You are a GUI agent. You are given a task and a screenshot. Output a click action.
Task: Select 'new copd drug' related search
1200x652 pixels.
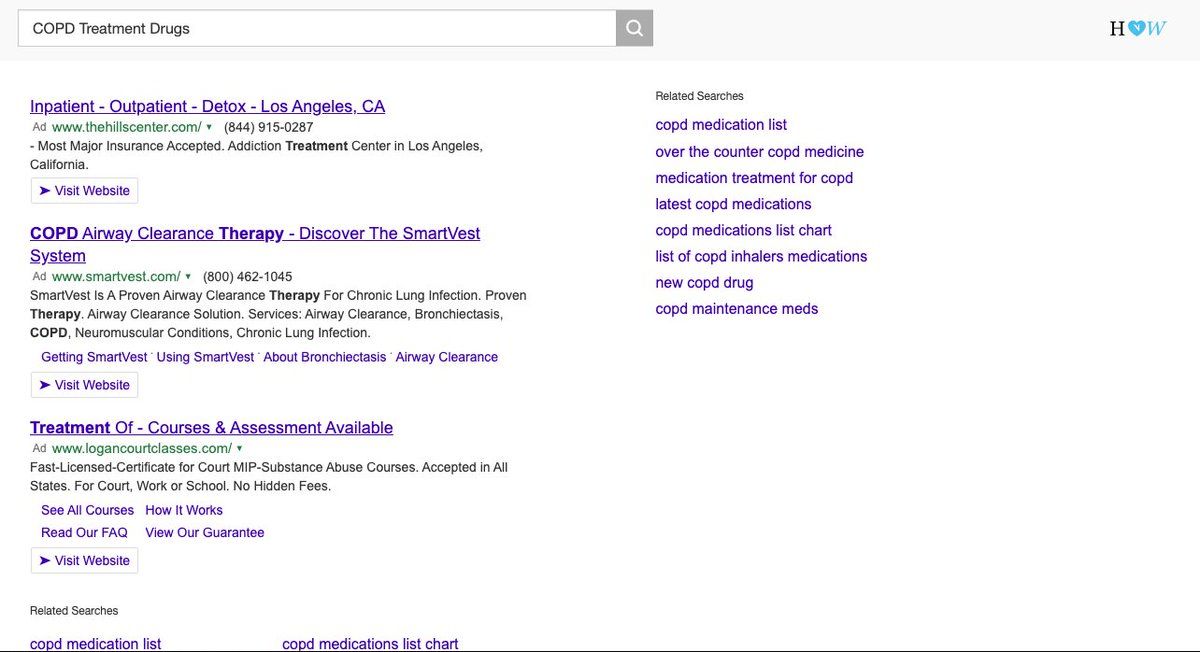(x=704, y=282)
